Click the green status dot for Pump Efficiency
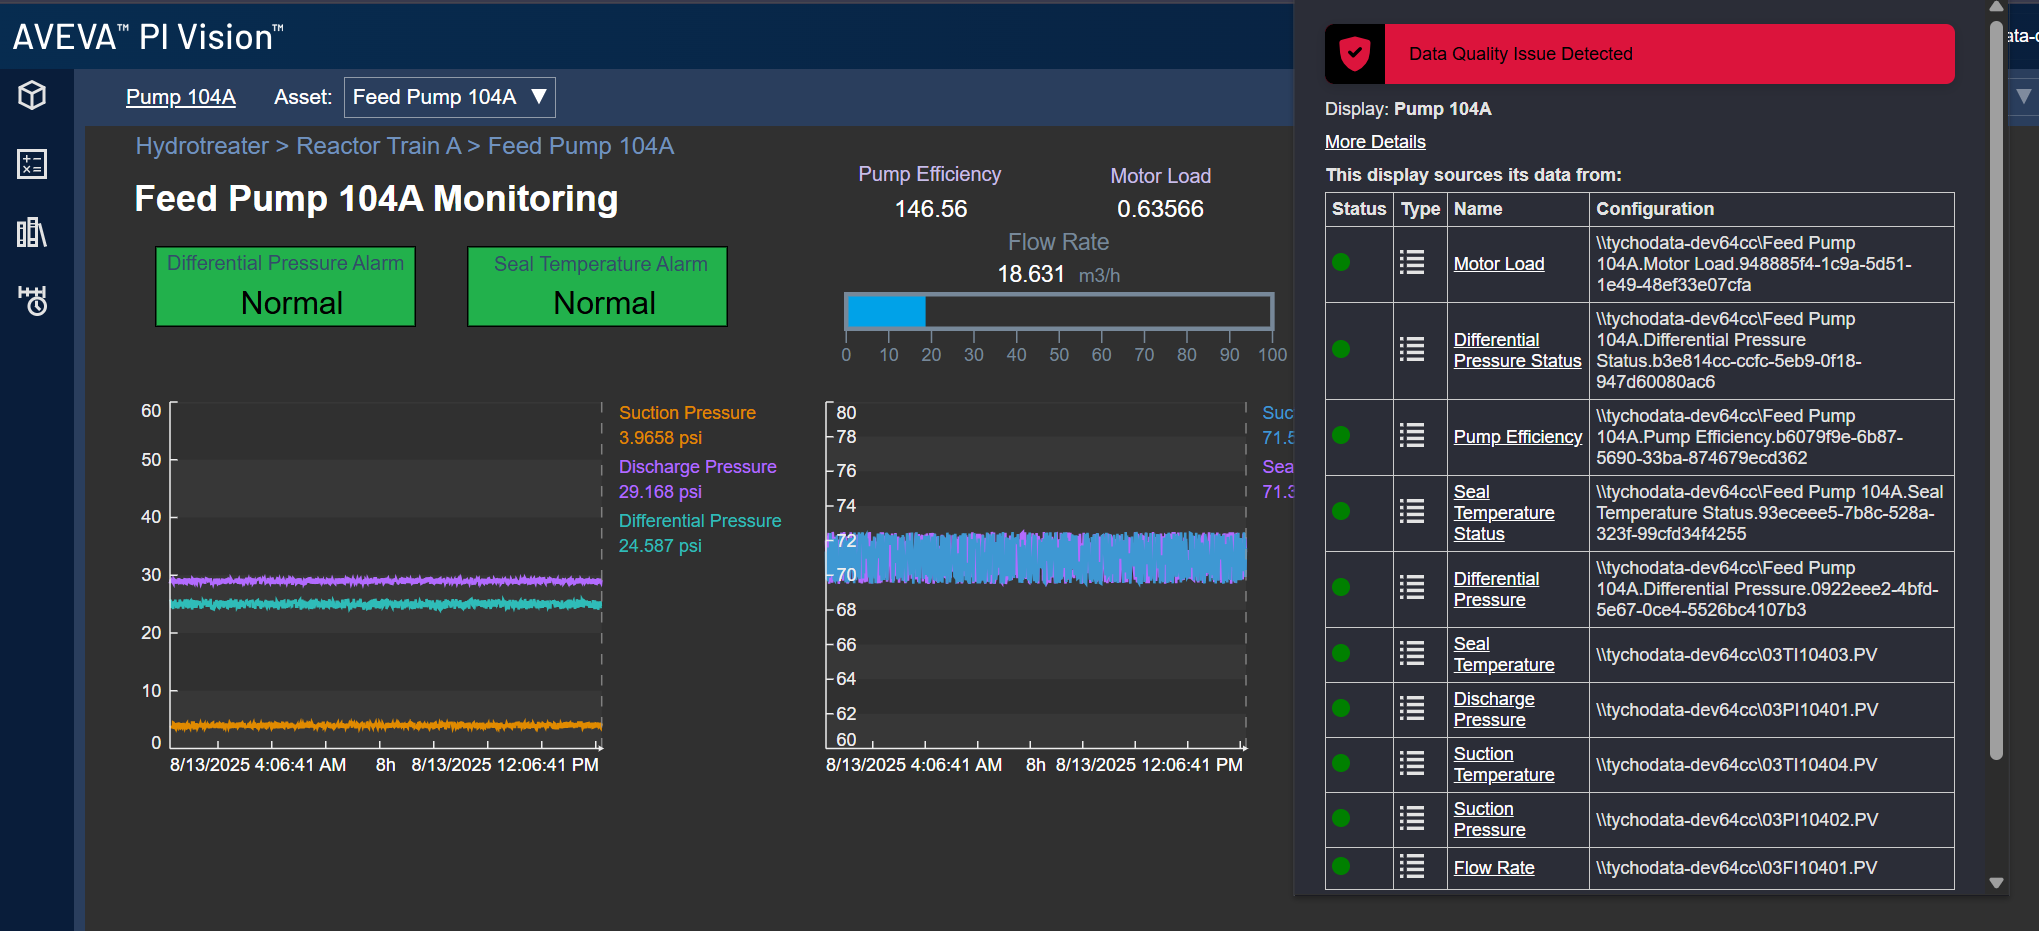2039x931 pixels. click(1341, 436)
